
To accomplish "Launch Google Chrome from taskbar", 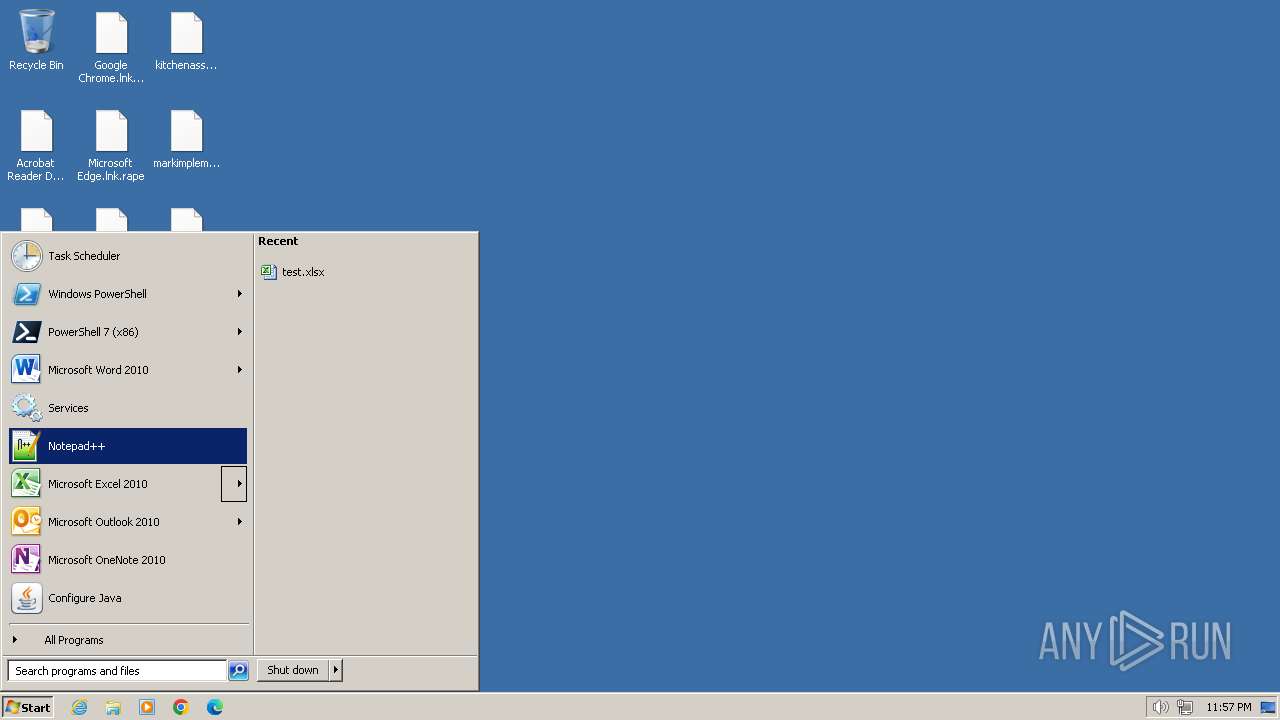I will [x=181, y=707].
